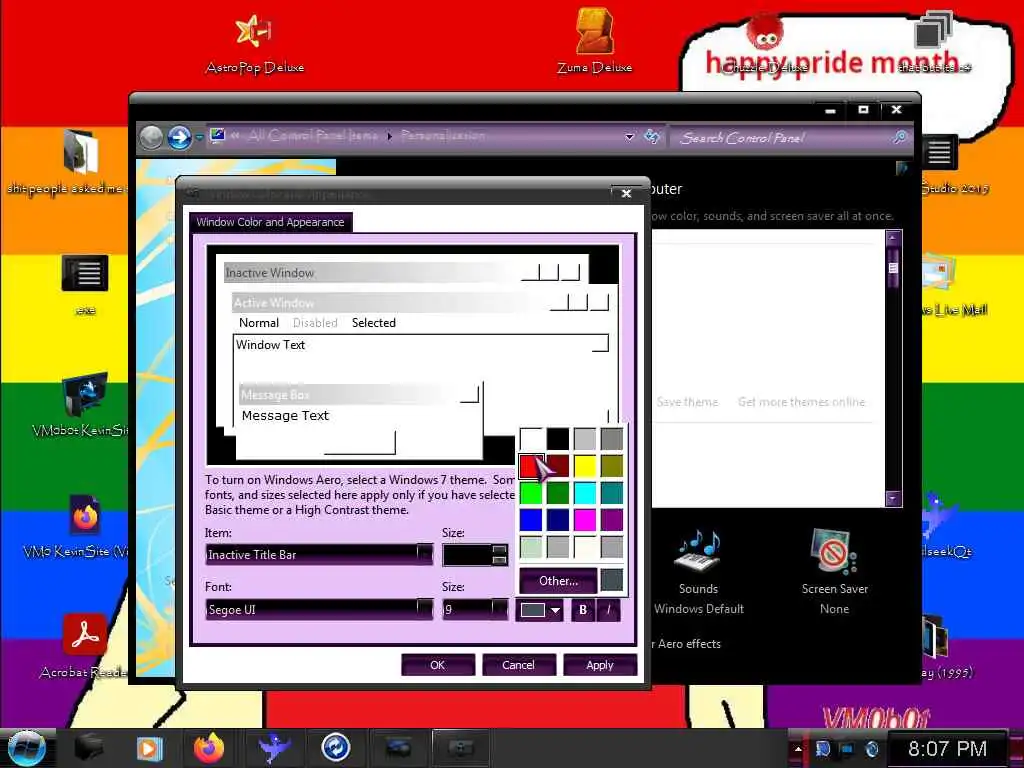Click Personalization breadcrumb in address bar

(x=443, y=136)
